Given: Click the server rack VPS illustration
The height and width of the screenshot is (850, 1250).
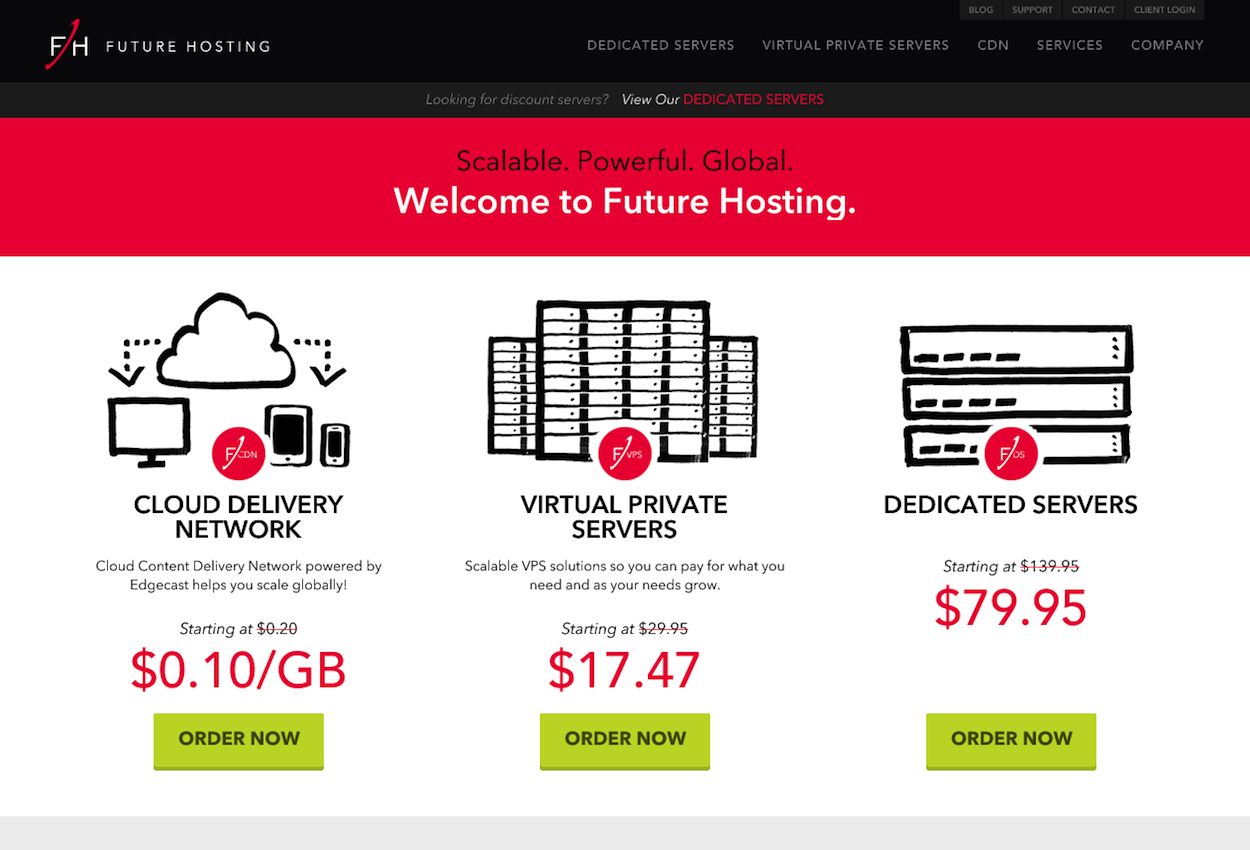Looking at the screenshot, I should pos(622,381).
